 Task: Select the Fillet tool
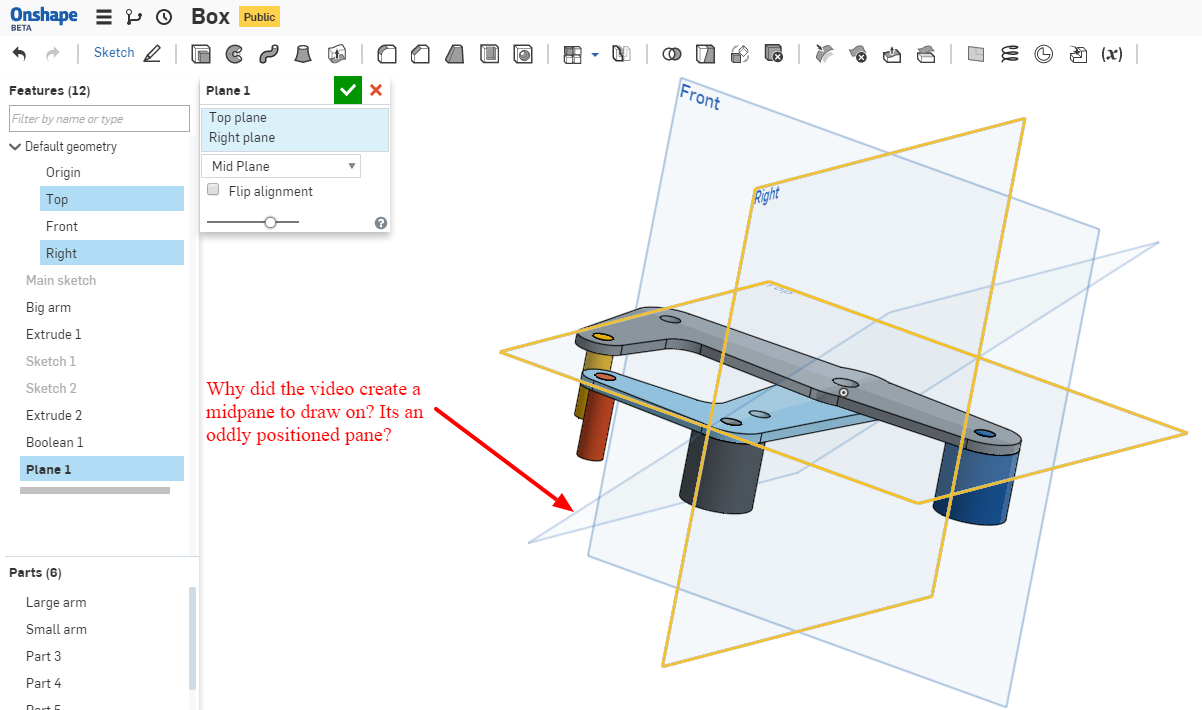[x=387, y=54]
